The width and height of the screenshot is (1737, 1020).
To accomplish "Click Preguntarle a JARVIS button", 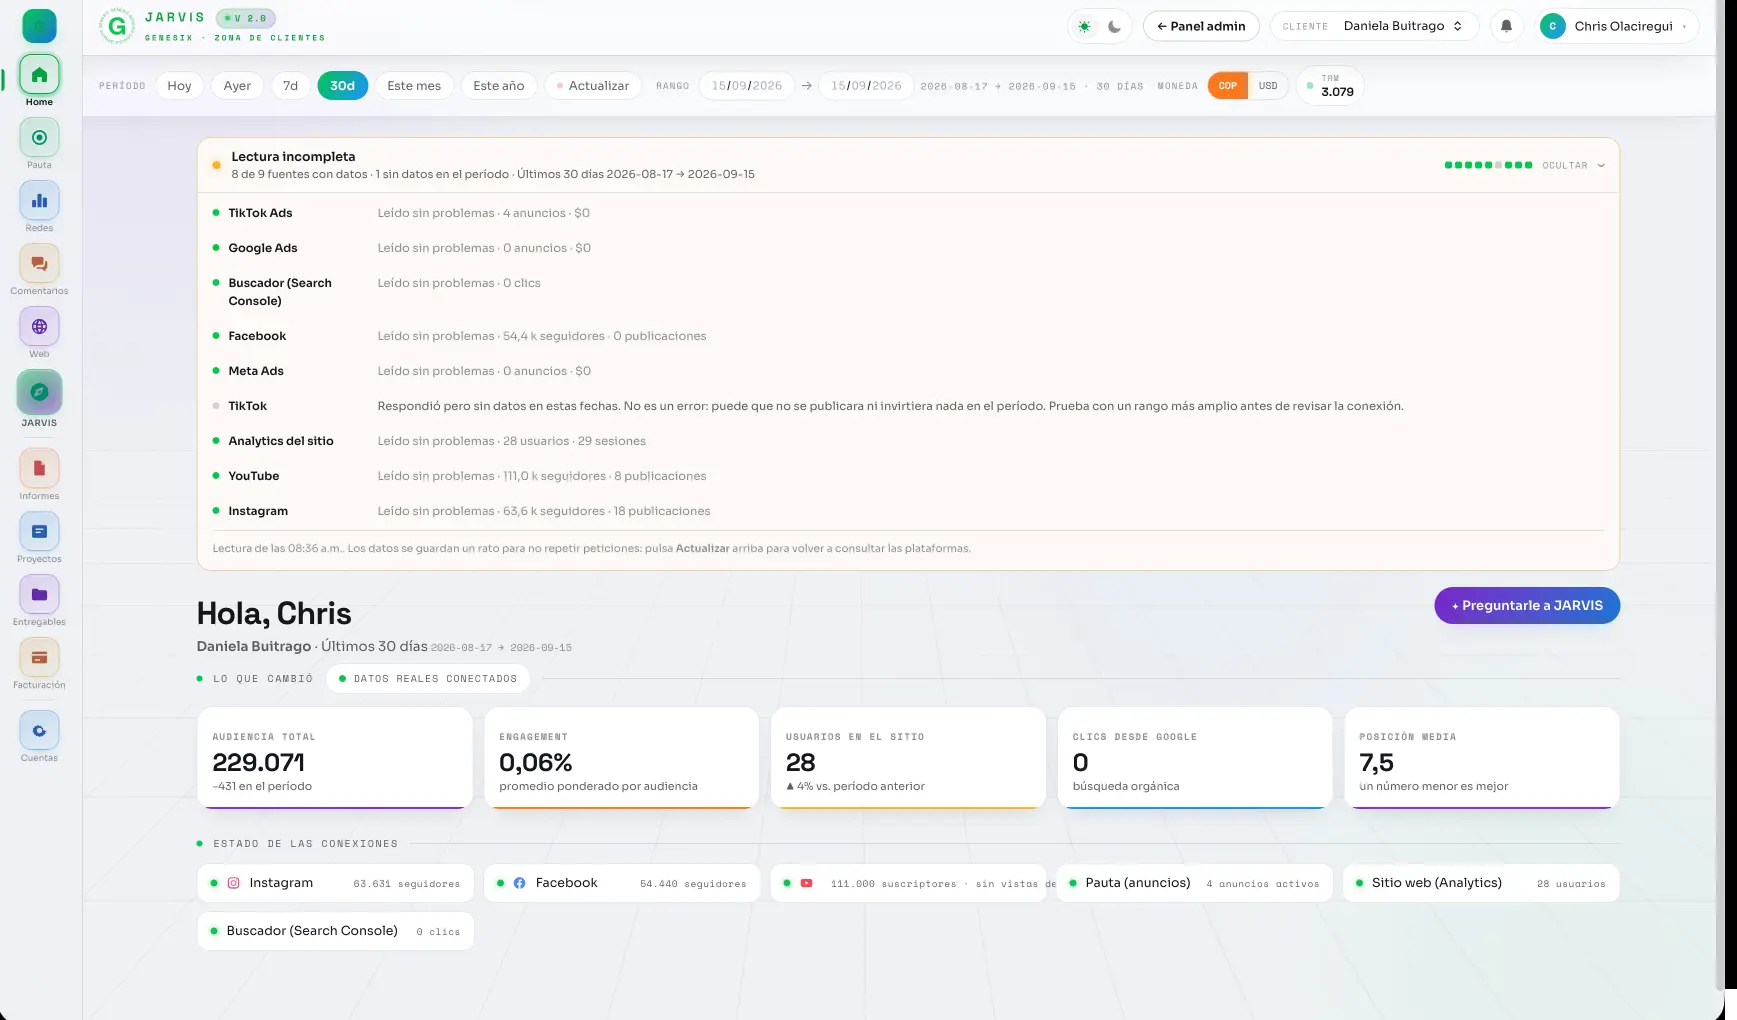I will point(1526,605).
